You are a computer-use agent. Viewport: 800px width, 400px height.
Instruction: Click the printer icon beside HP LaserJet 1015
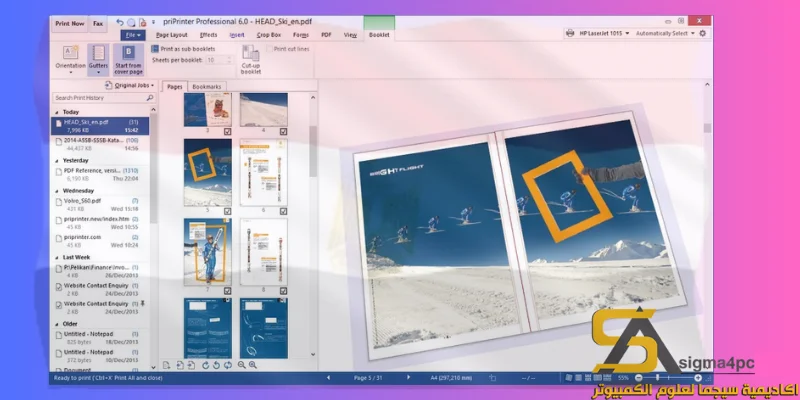point(570,33)
